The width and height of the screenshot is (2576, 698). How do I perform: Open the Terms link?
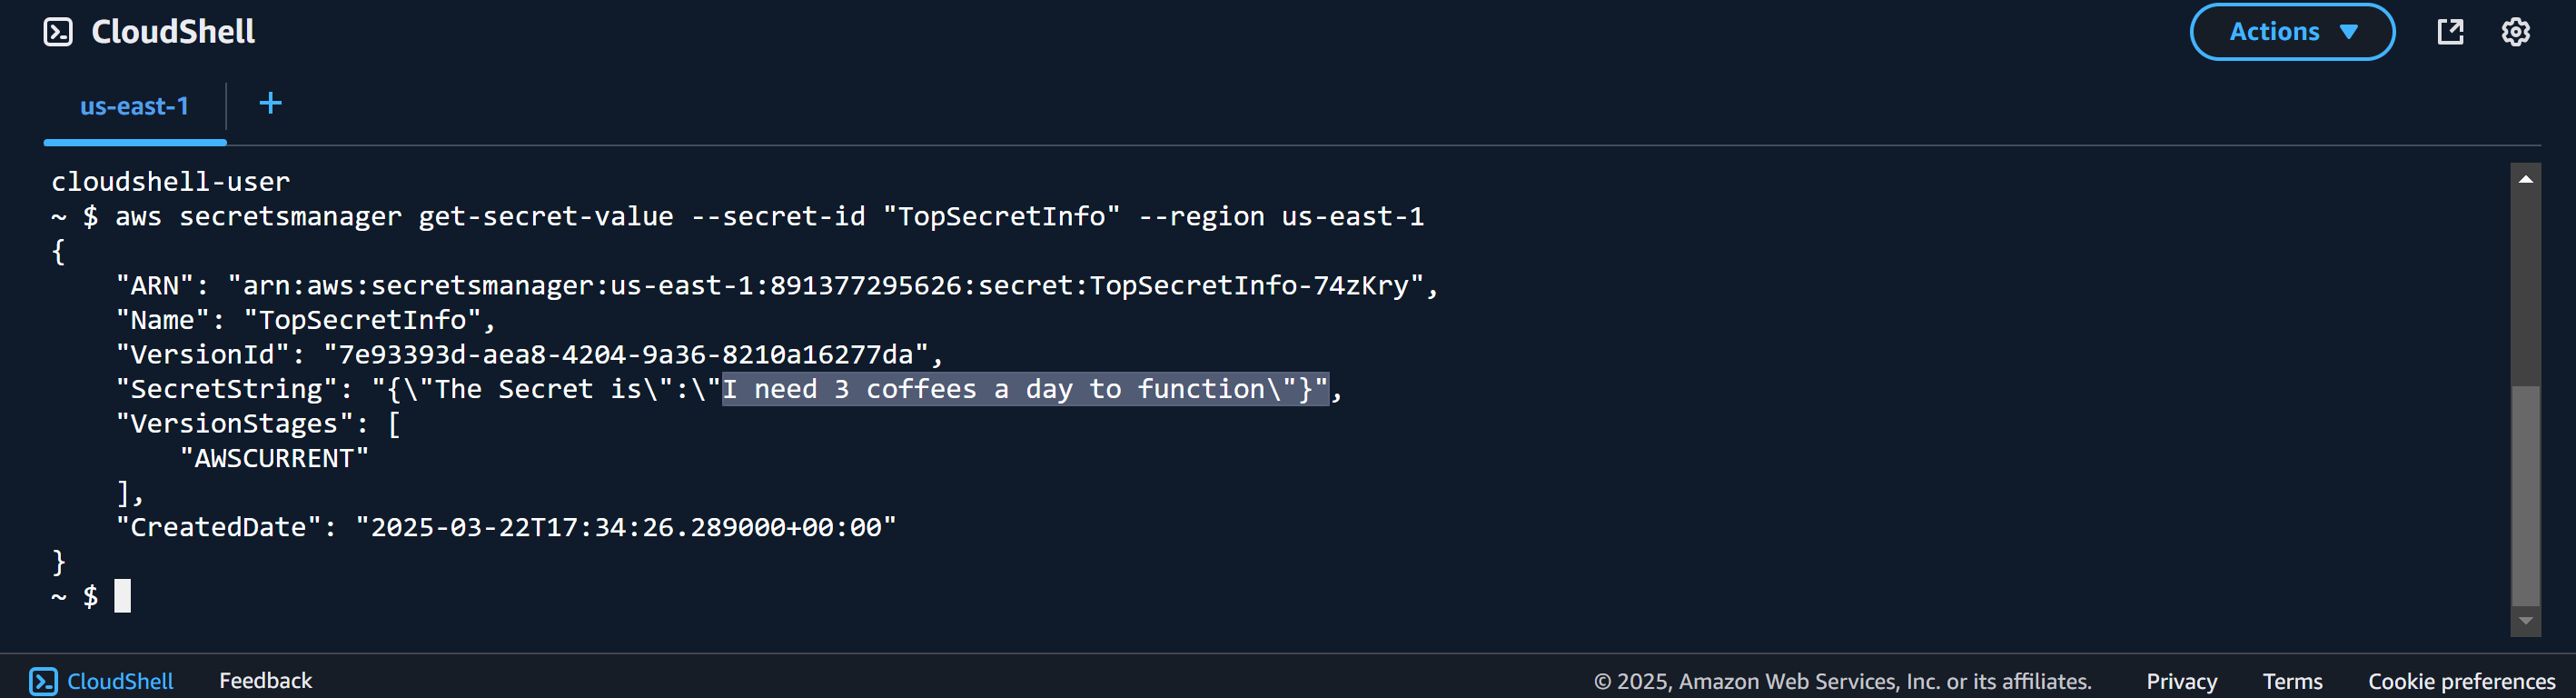pyautogui.click(x=2292, y=681)
